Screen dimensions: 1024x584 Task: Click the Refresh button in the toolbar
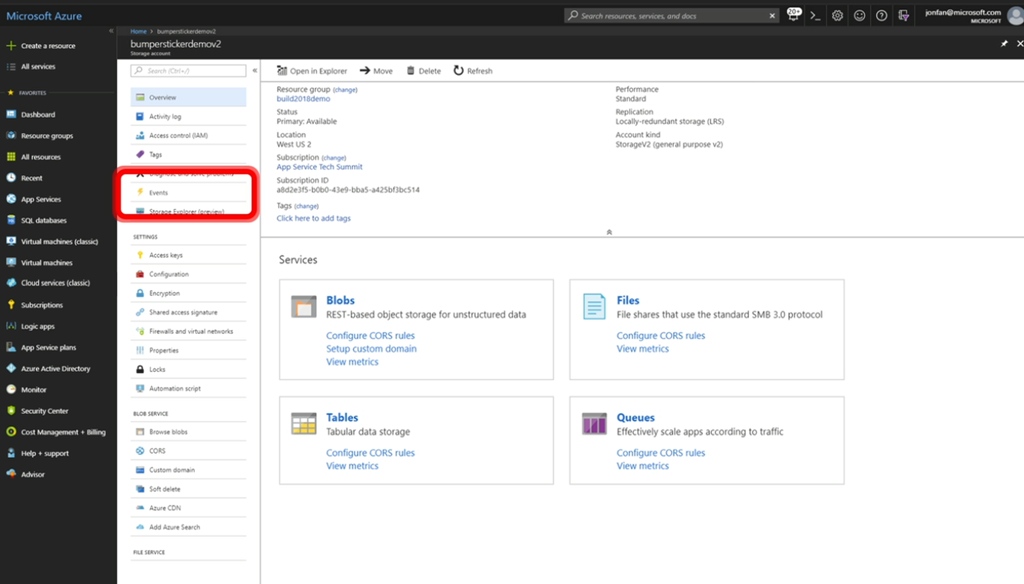coord(473,71)
